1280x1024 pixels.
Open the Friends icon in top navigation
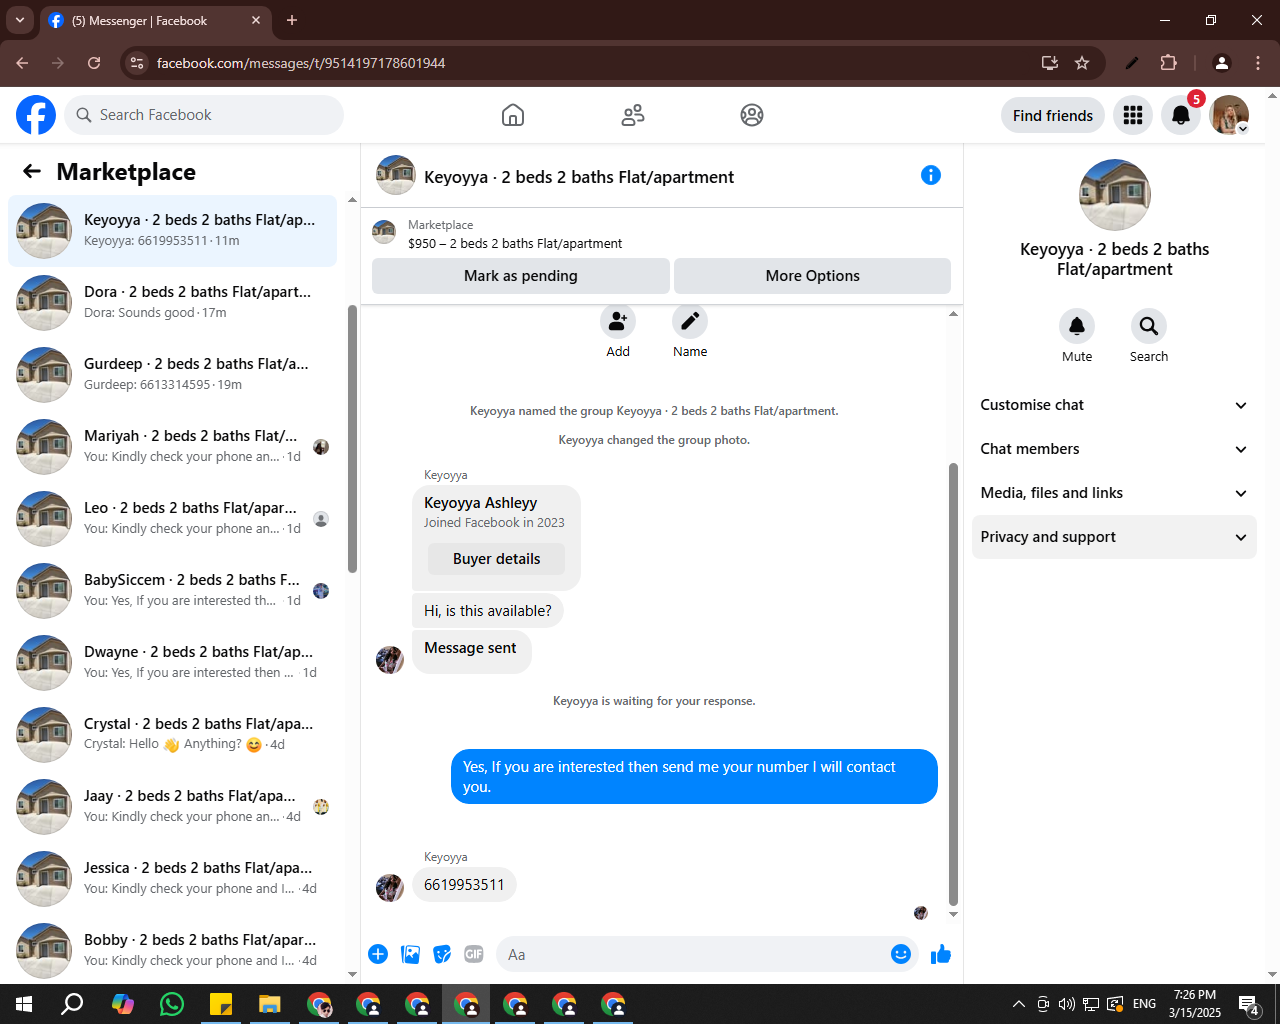point(633,115)
